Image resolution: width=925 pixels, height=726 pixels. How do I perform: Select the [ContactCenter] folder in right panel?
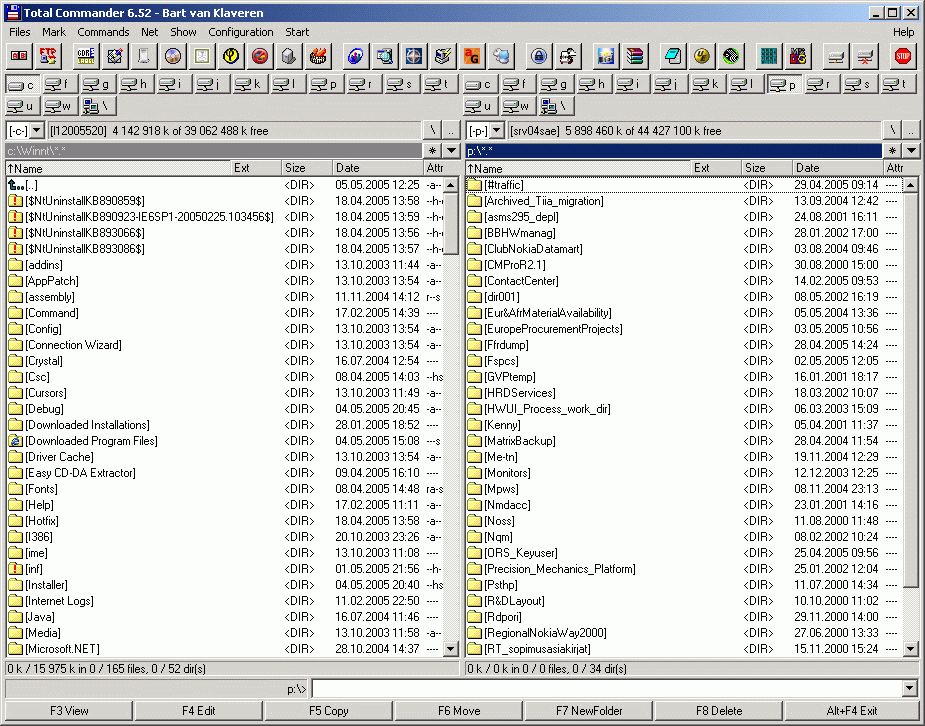pyautogui.click(x=684, y=281)
